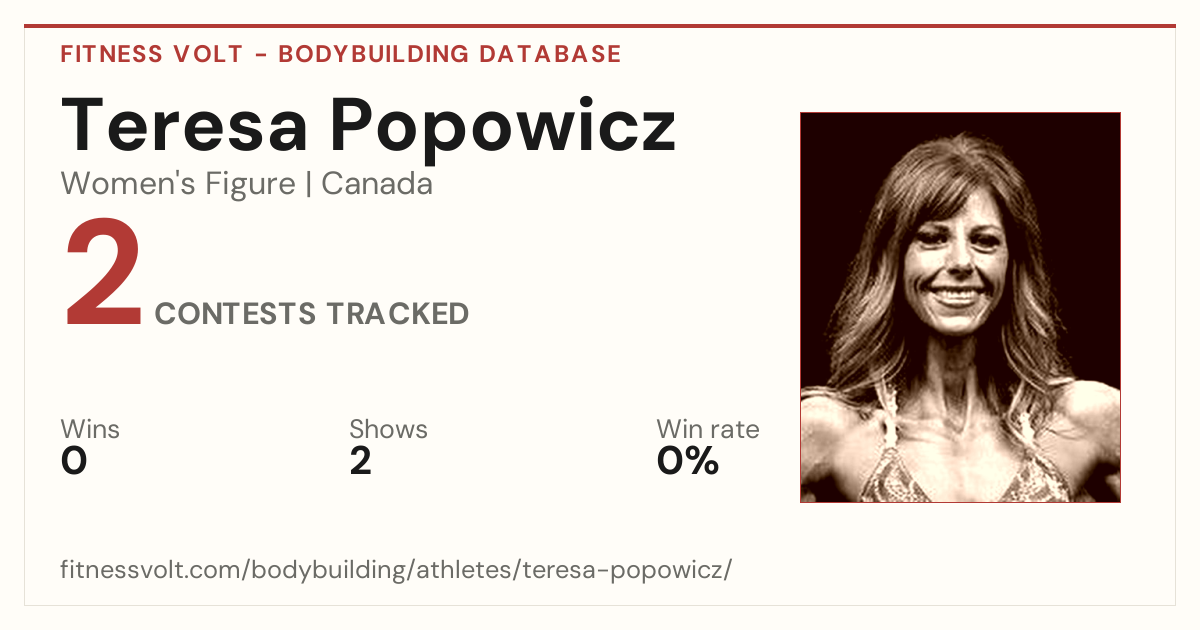Click the BODYBUILDING DATABASE header text
1200x630 pixels.
pyautogui.click(x=450, y=54)
